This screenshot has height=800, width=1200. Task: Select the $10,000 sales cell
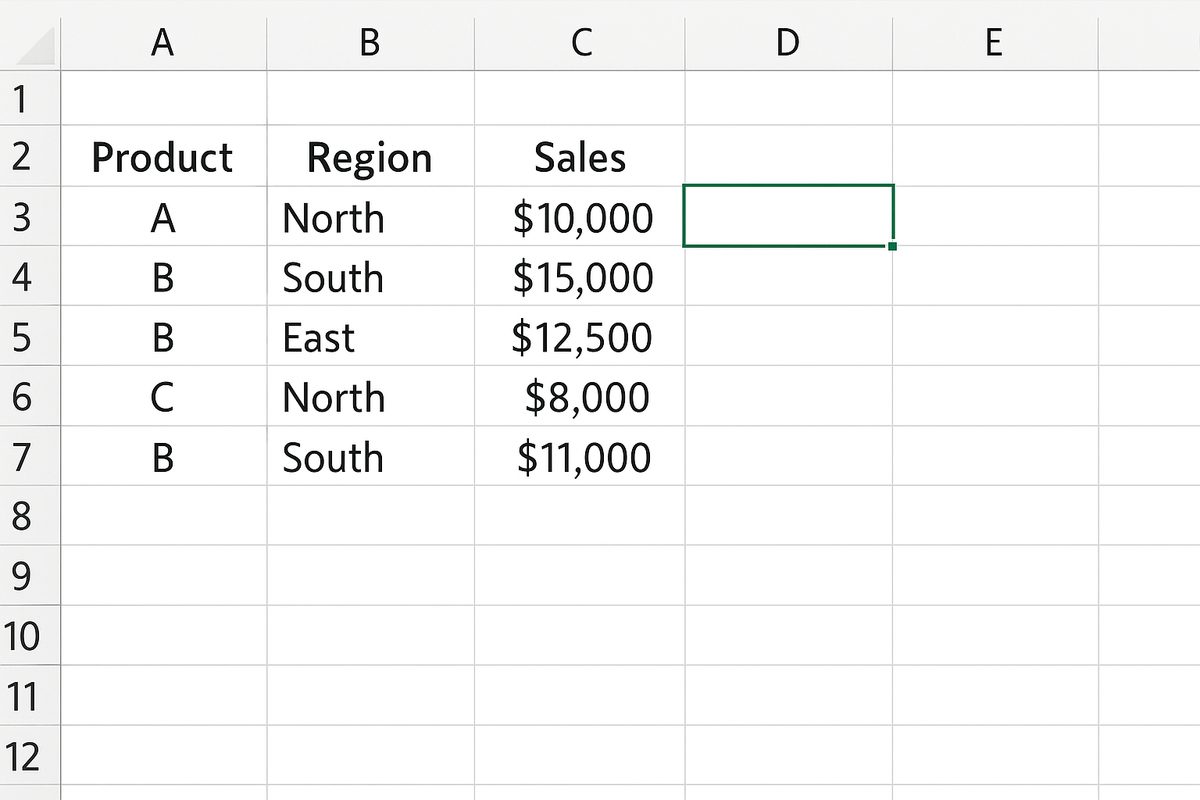580,215
